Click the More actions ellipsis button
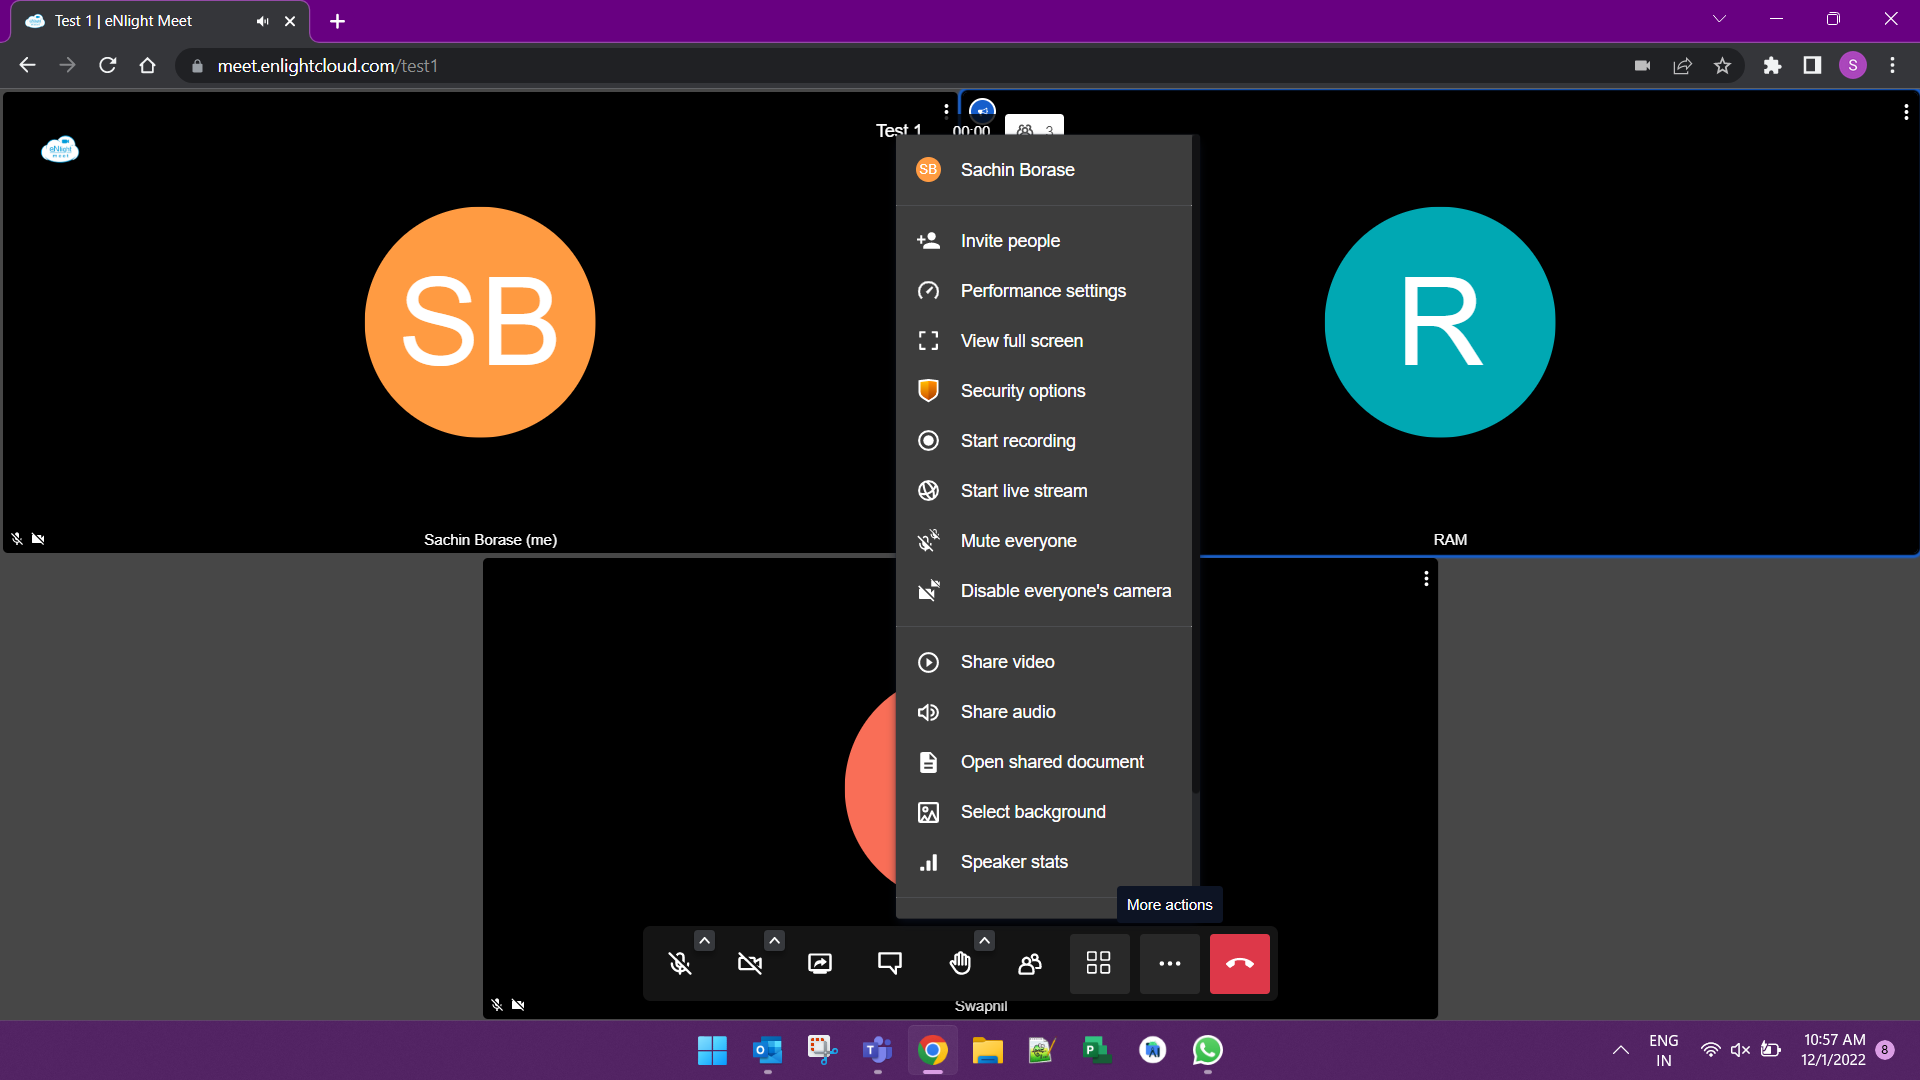The image size is (1920, 1080). point(1169,963)
